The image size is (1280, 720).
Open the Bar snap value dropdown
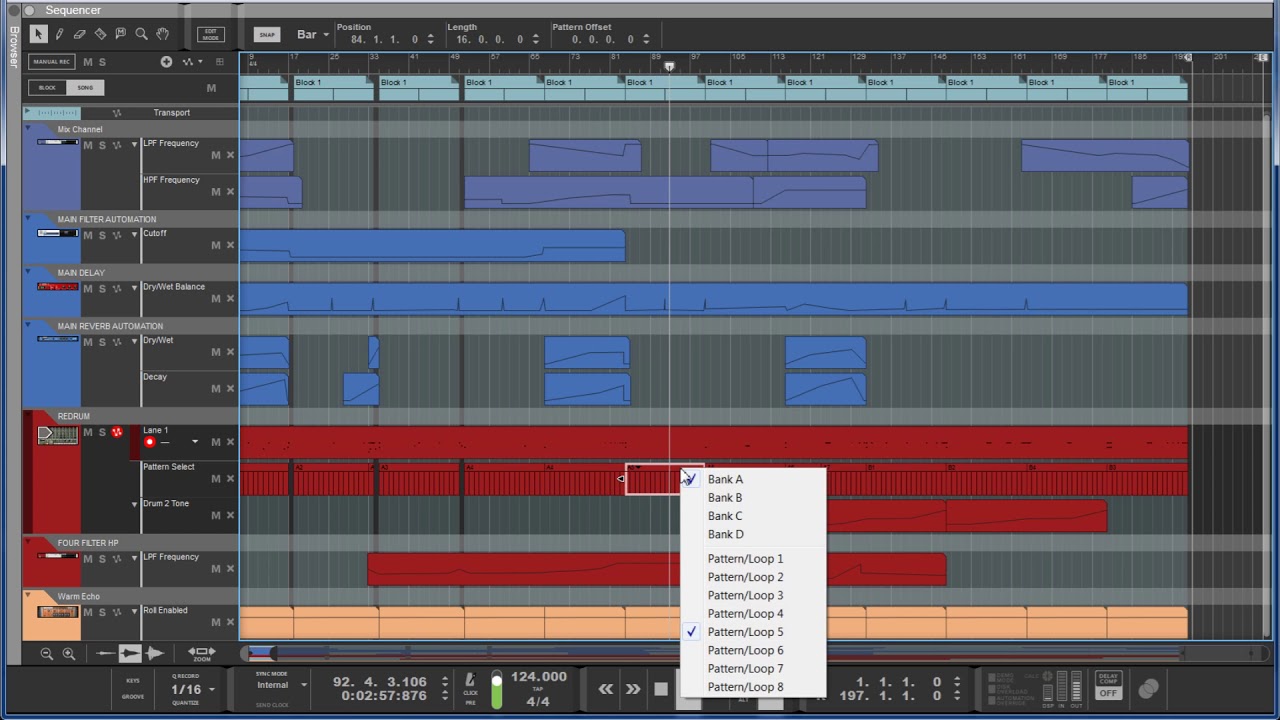(x=313, y=35)
